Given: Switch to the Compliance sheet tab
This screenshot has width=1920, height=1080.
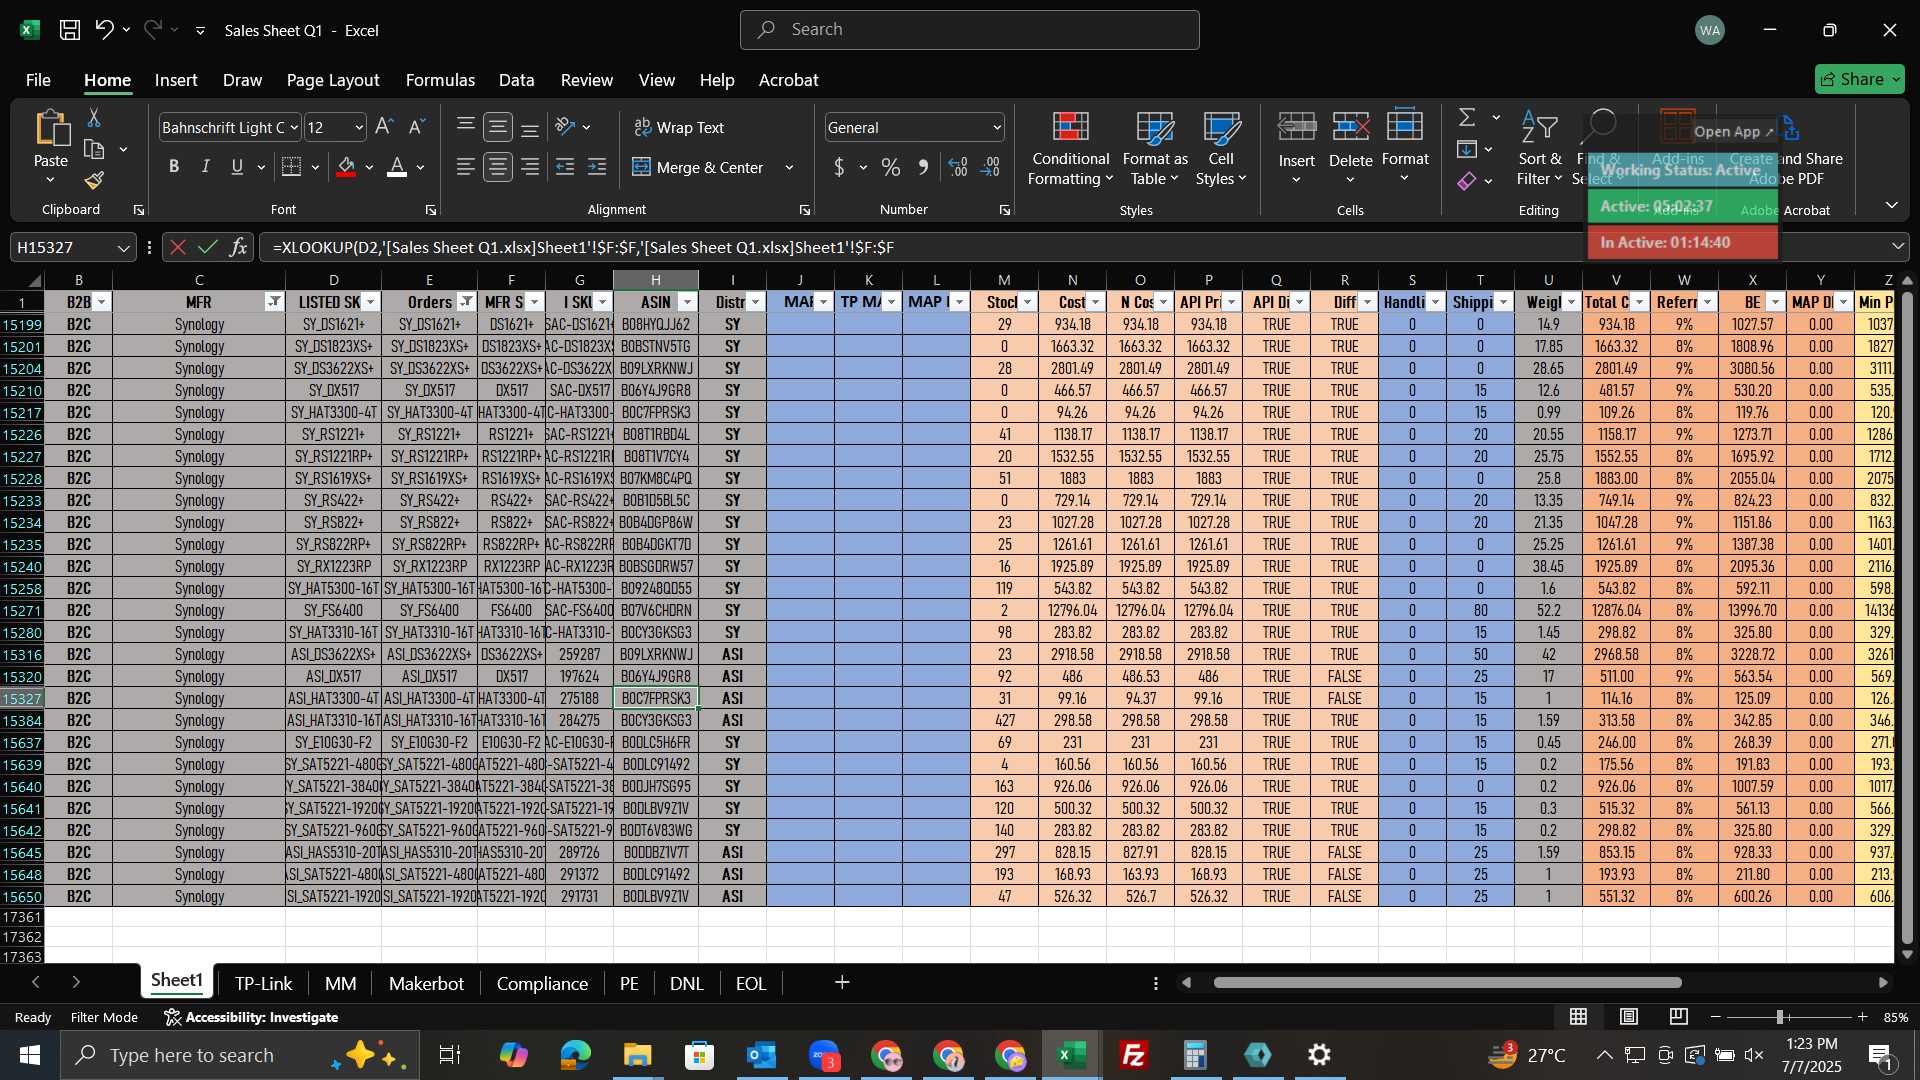Looking at the screenshot, I should click(542, 983).
